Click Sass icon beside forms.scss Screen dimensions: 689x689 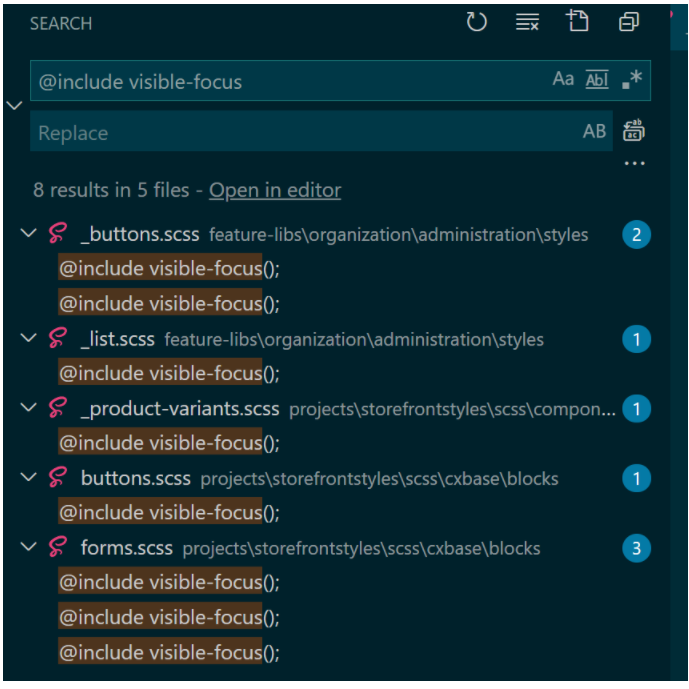click(x=58, y=547)
